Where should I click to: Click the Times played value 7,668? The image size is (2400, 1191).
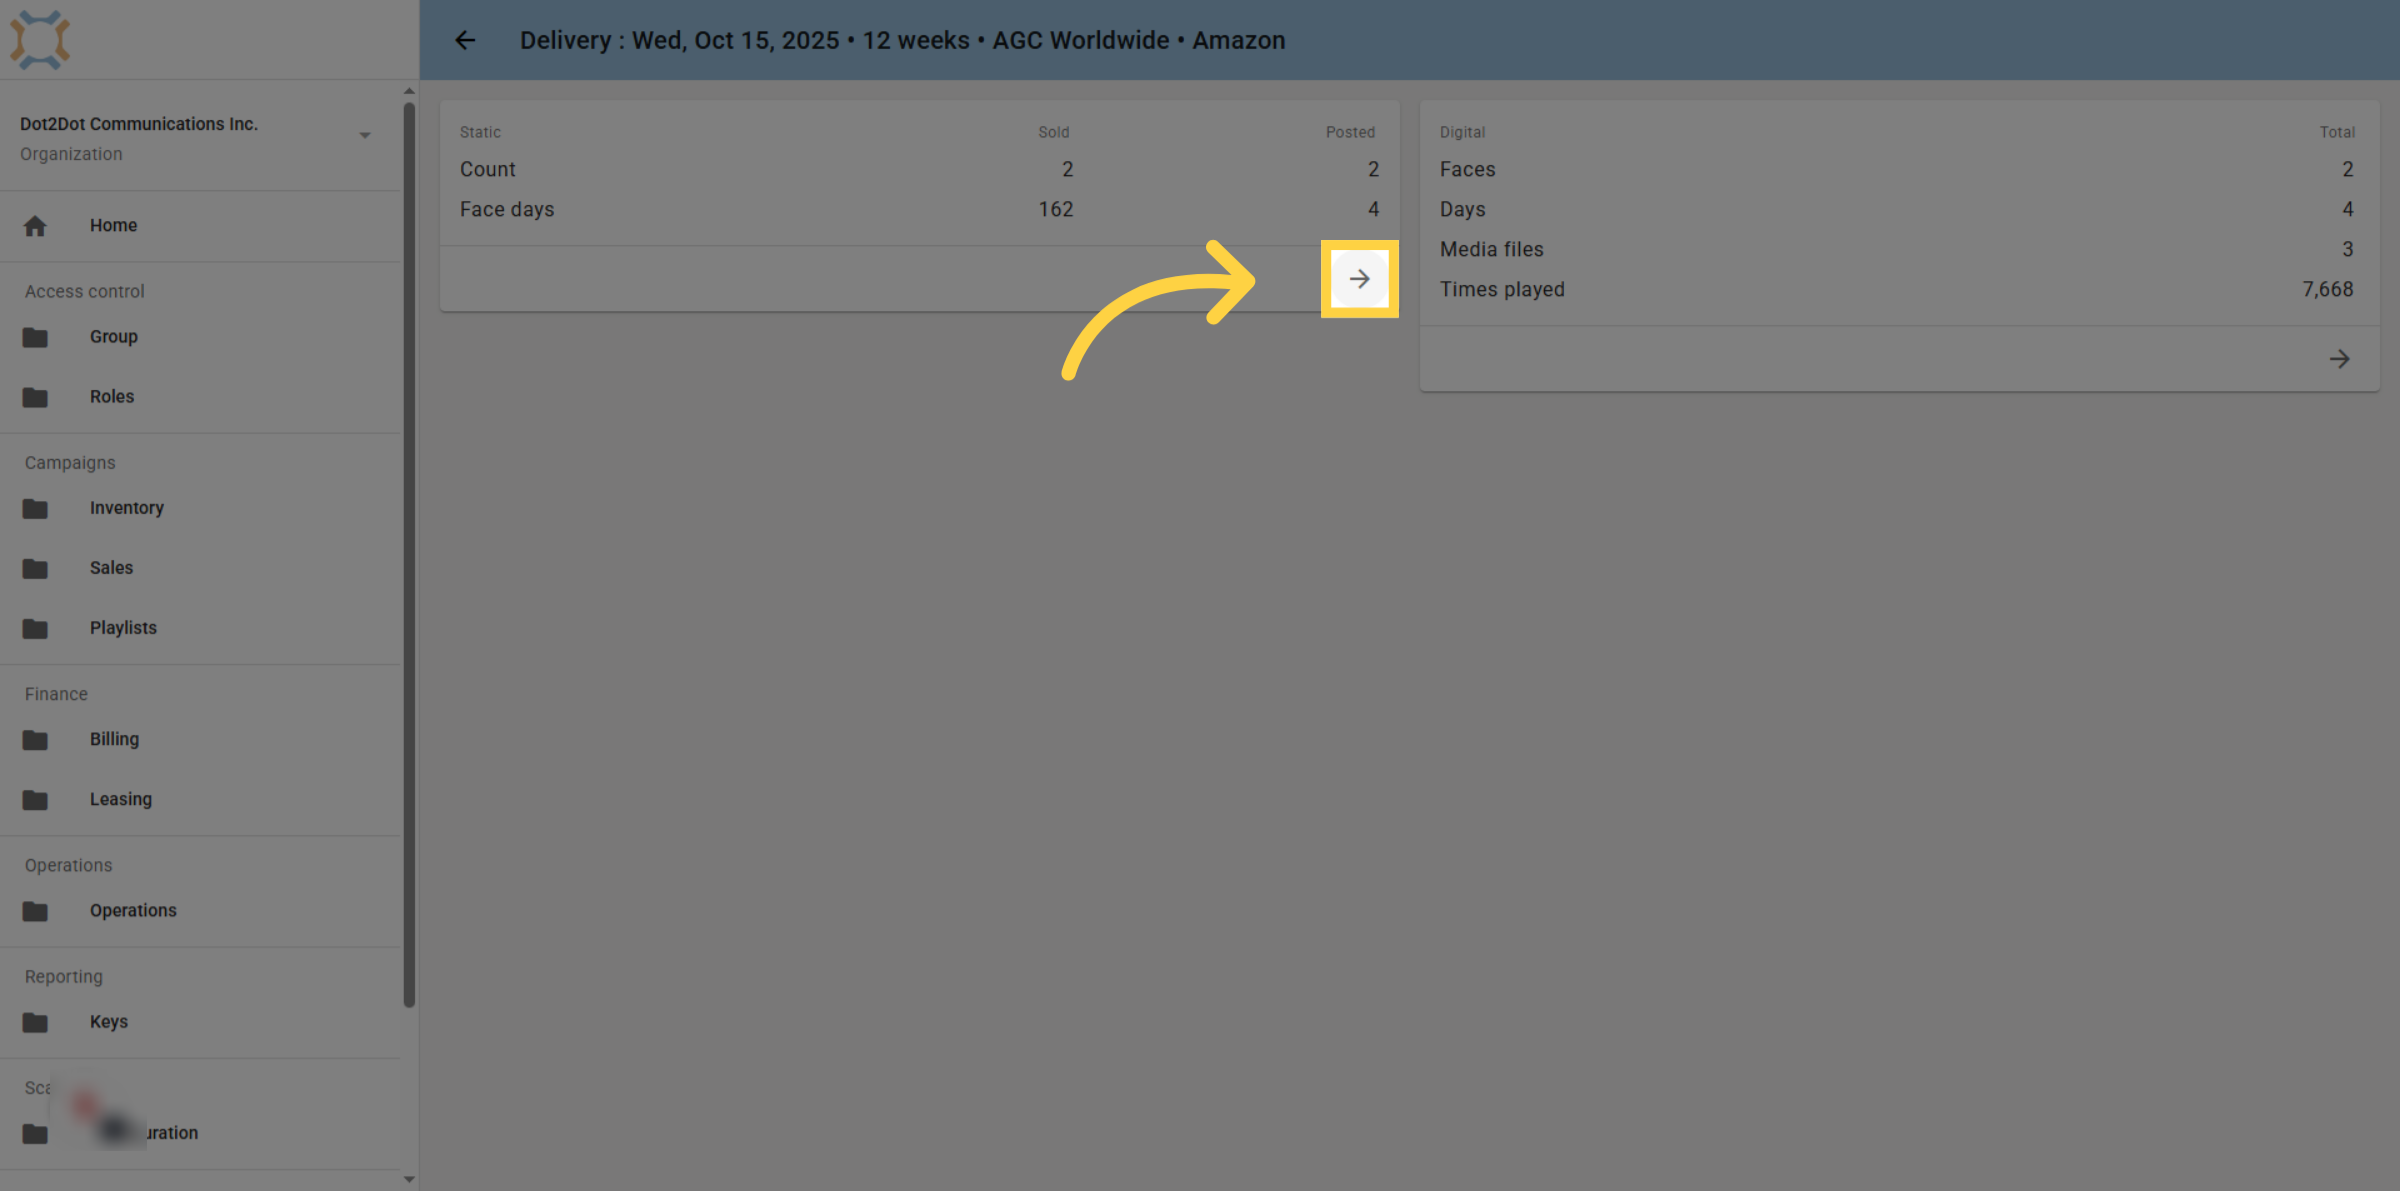(2328, 289)
